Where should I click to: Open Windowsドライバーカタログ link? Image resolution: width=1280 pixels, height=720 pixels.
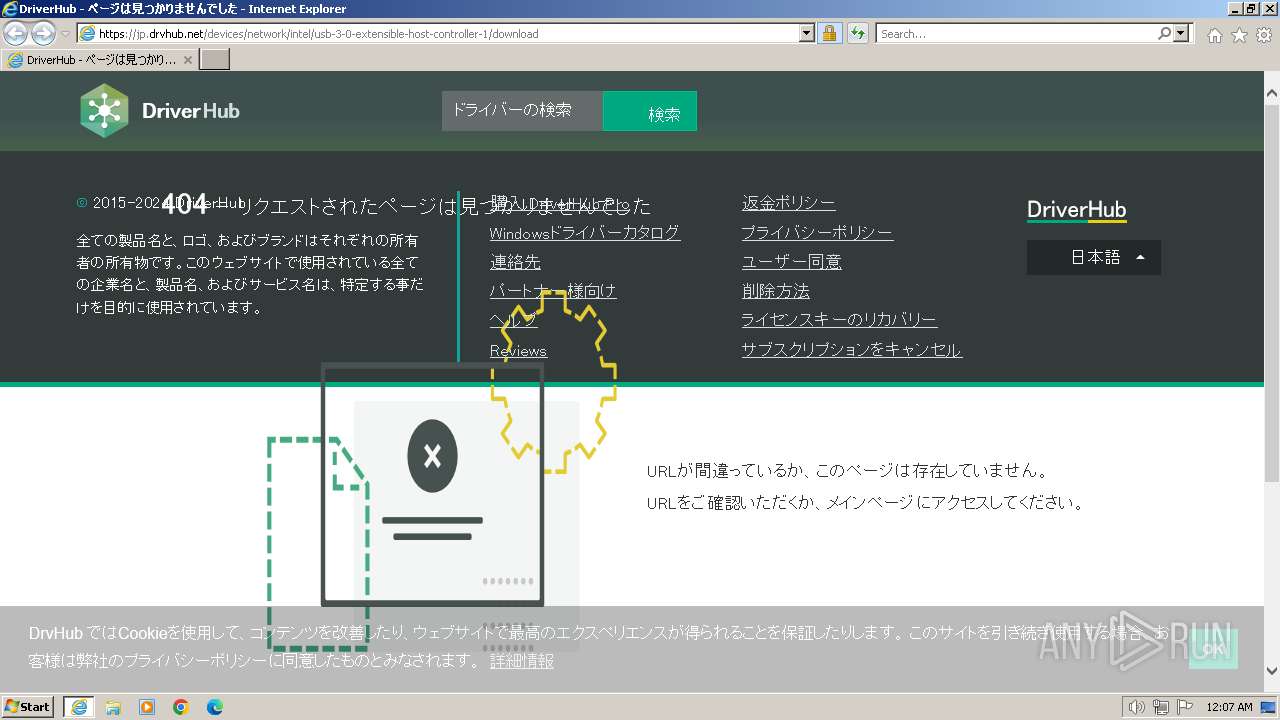(585, 233)
